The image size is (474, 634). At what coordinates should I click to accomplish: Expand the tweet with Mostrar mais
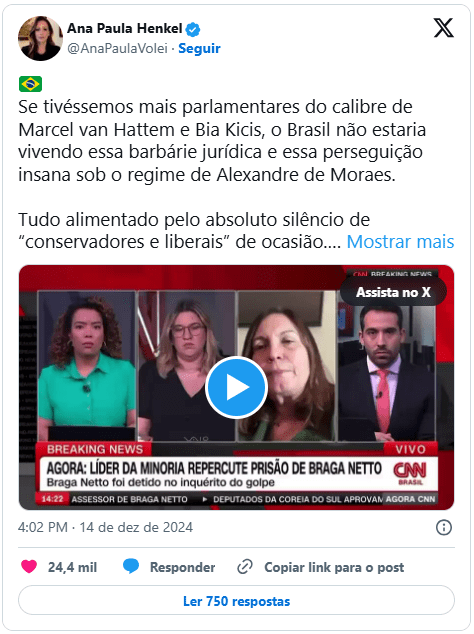coord(400,242)
